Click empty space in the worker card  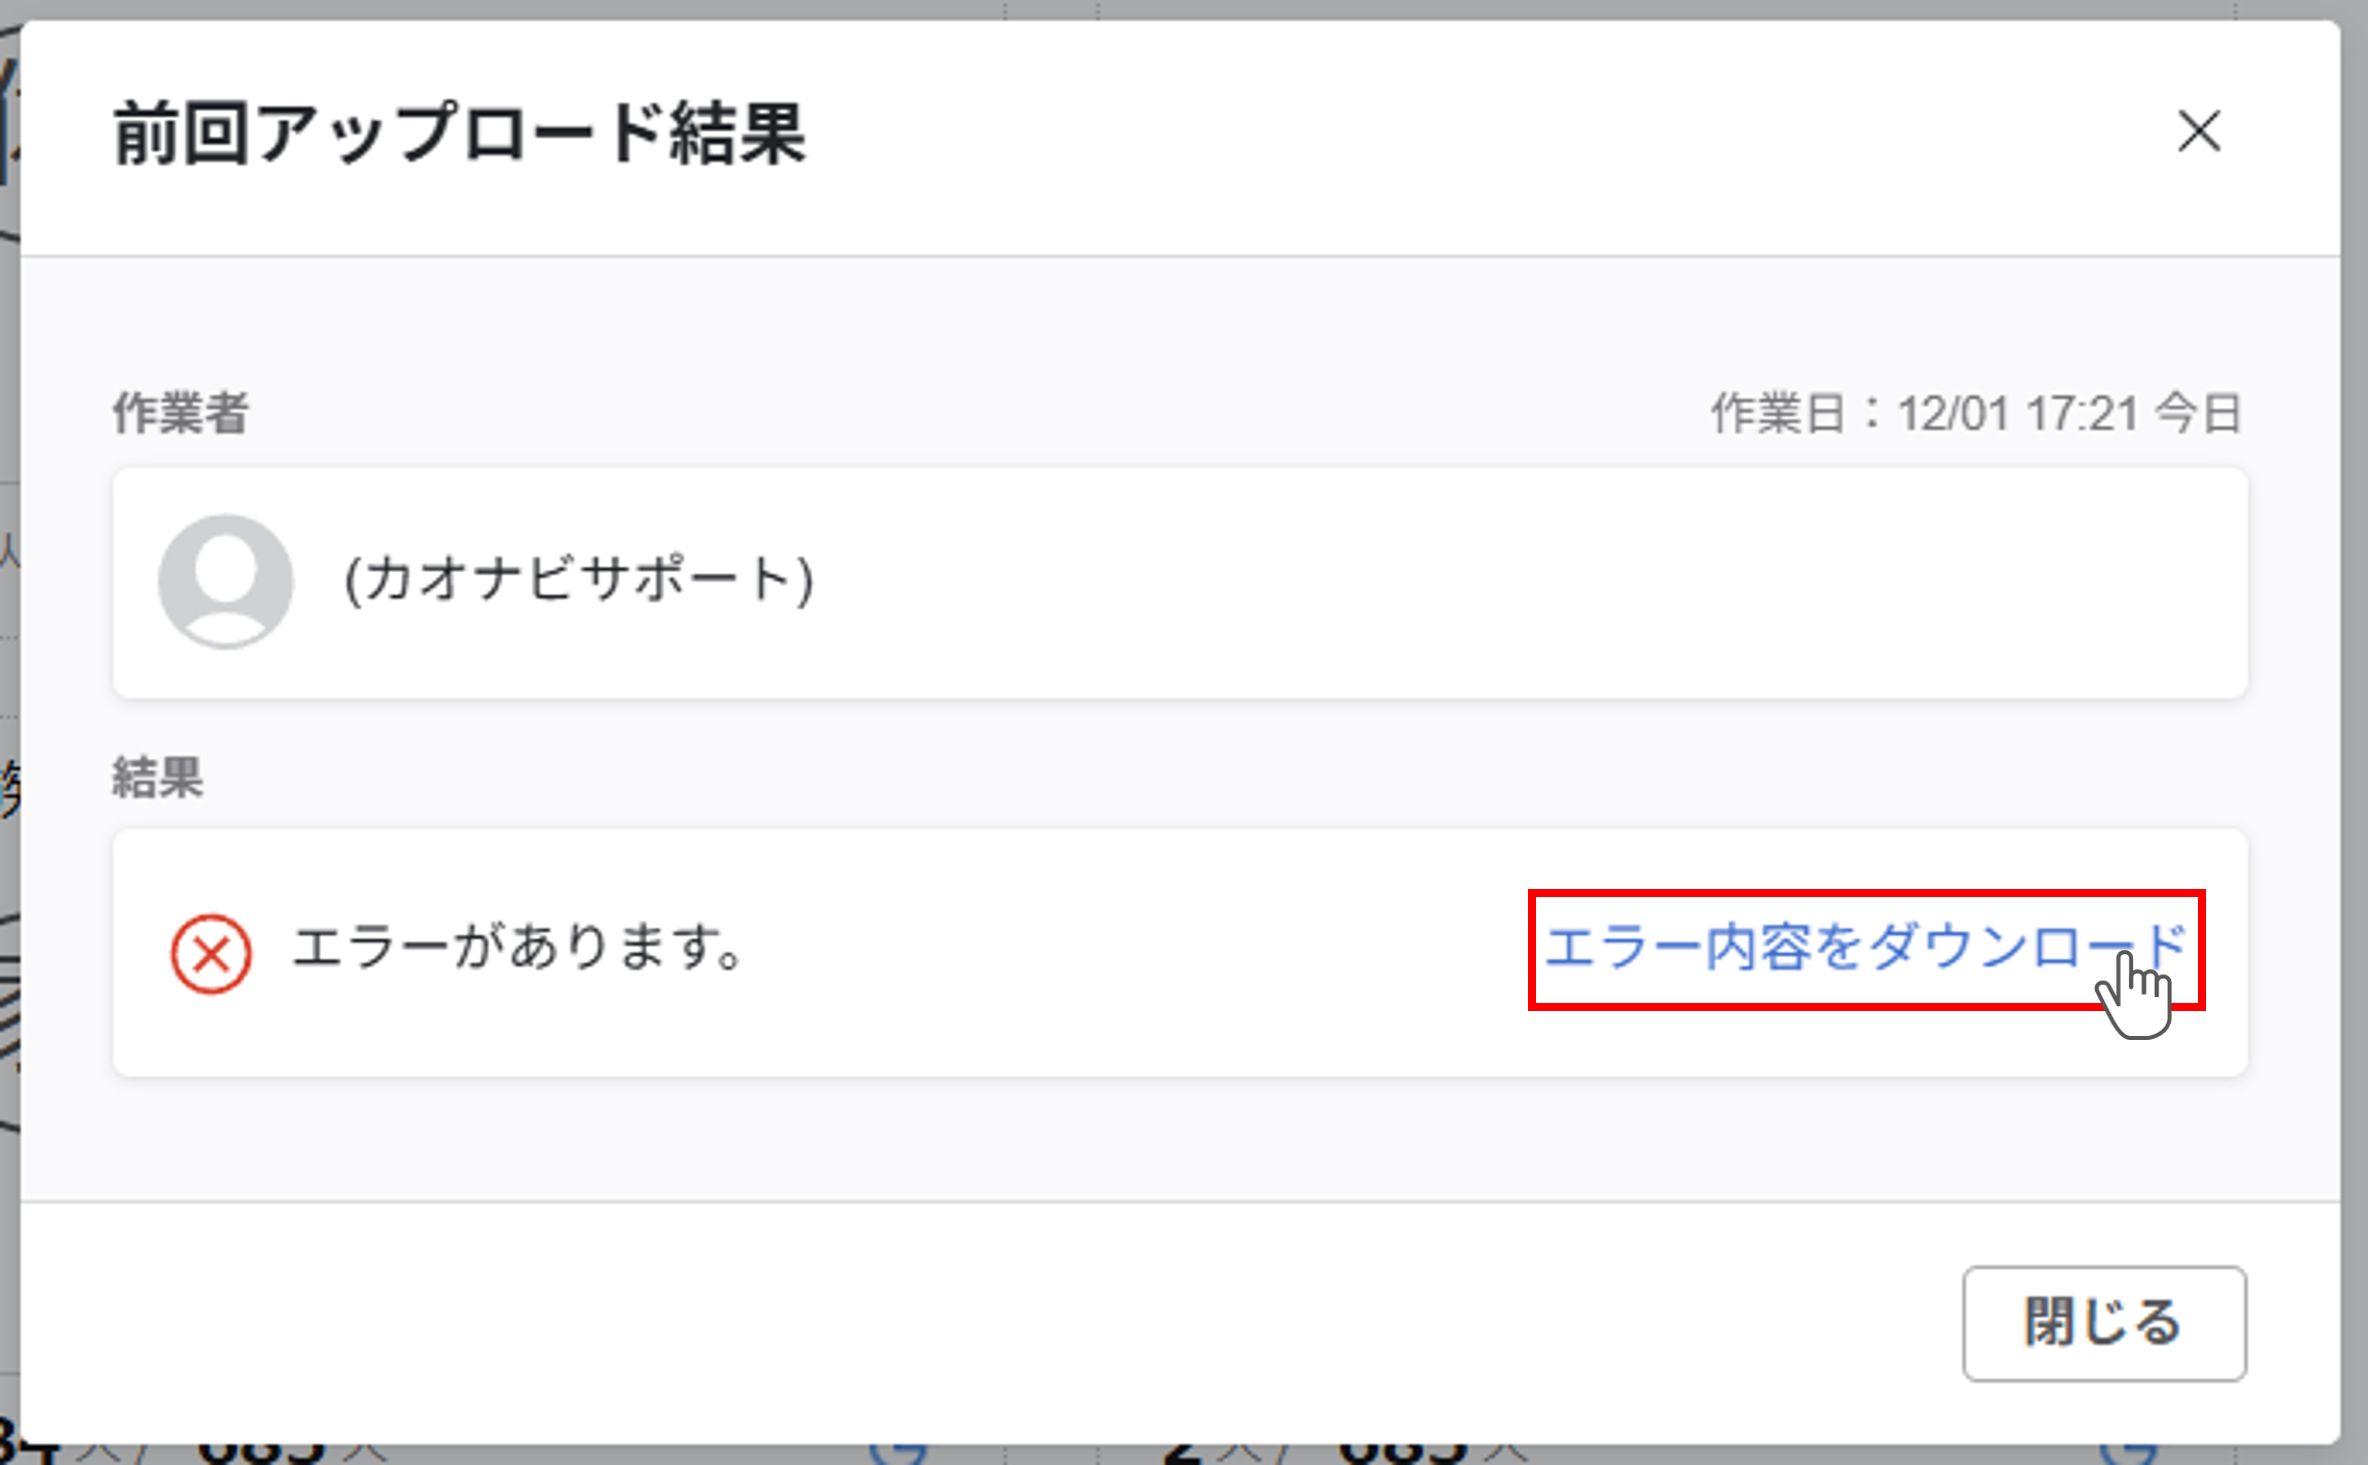[x=1500, y=583]
